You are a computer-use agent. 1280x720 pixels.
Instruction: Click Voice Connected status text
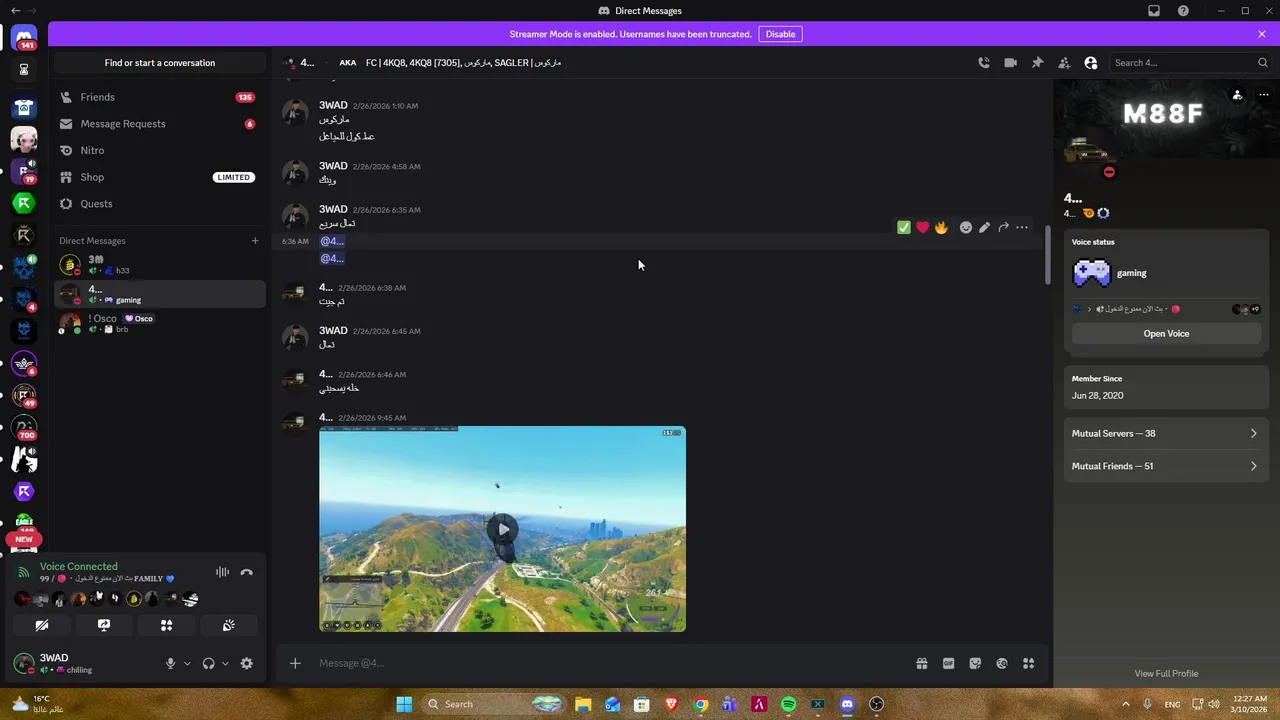pos(78,566)
